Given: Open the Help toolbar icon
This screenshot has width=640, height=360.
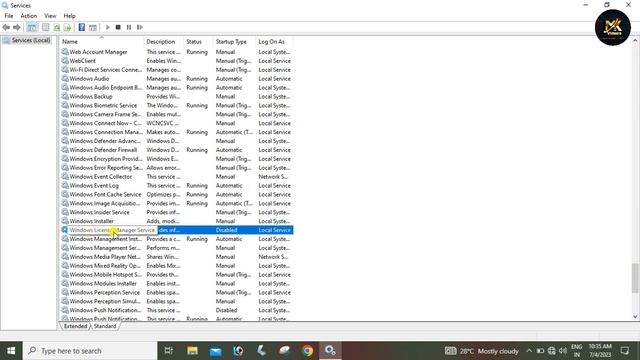Looking at the screenshot, I should click(x=82, y=27).
